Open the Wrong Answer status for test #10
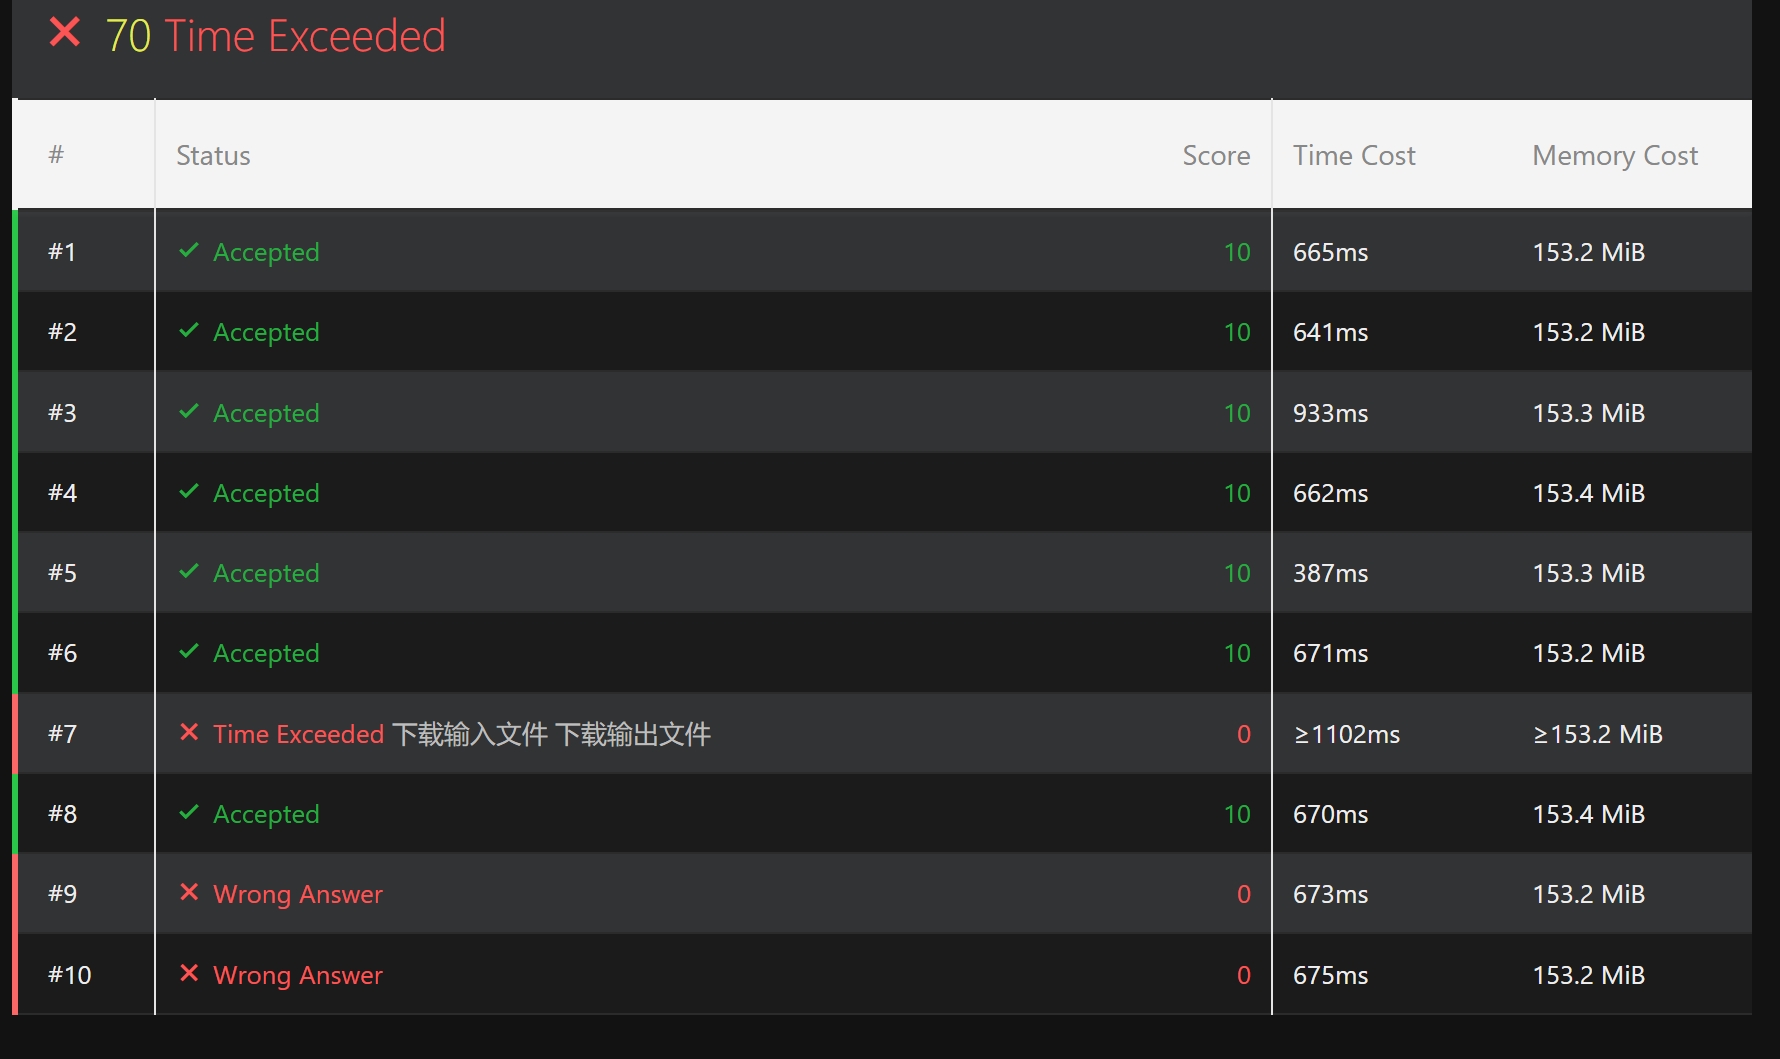The image size is (1780, 1059). click(298, 975)
